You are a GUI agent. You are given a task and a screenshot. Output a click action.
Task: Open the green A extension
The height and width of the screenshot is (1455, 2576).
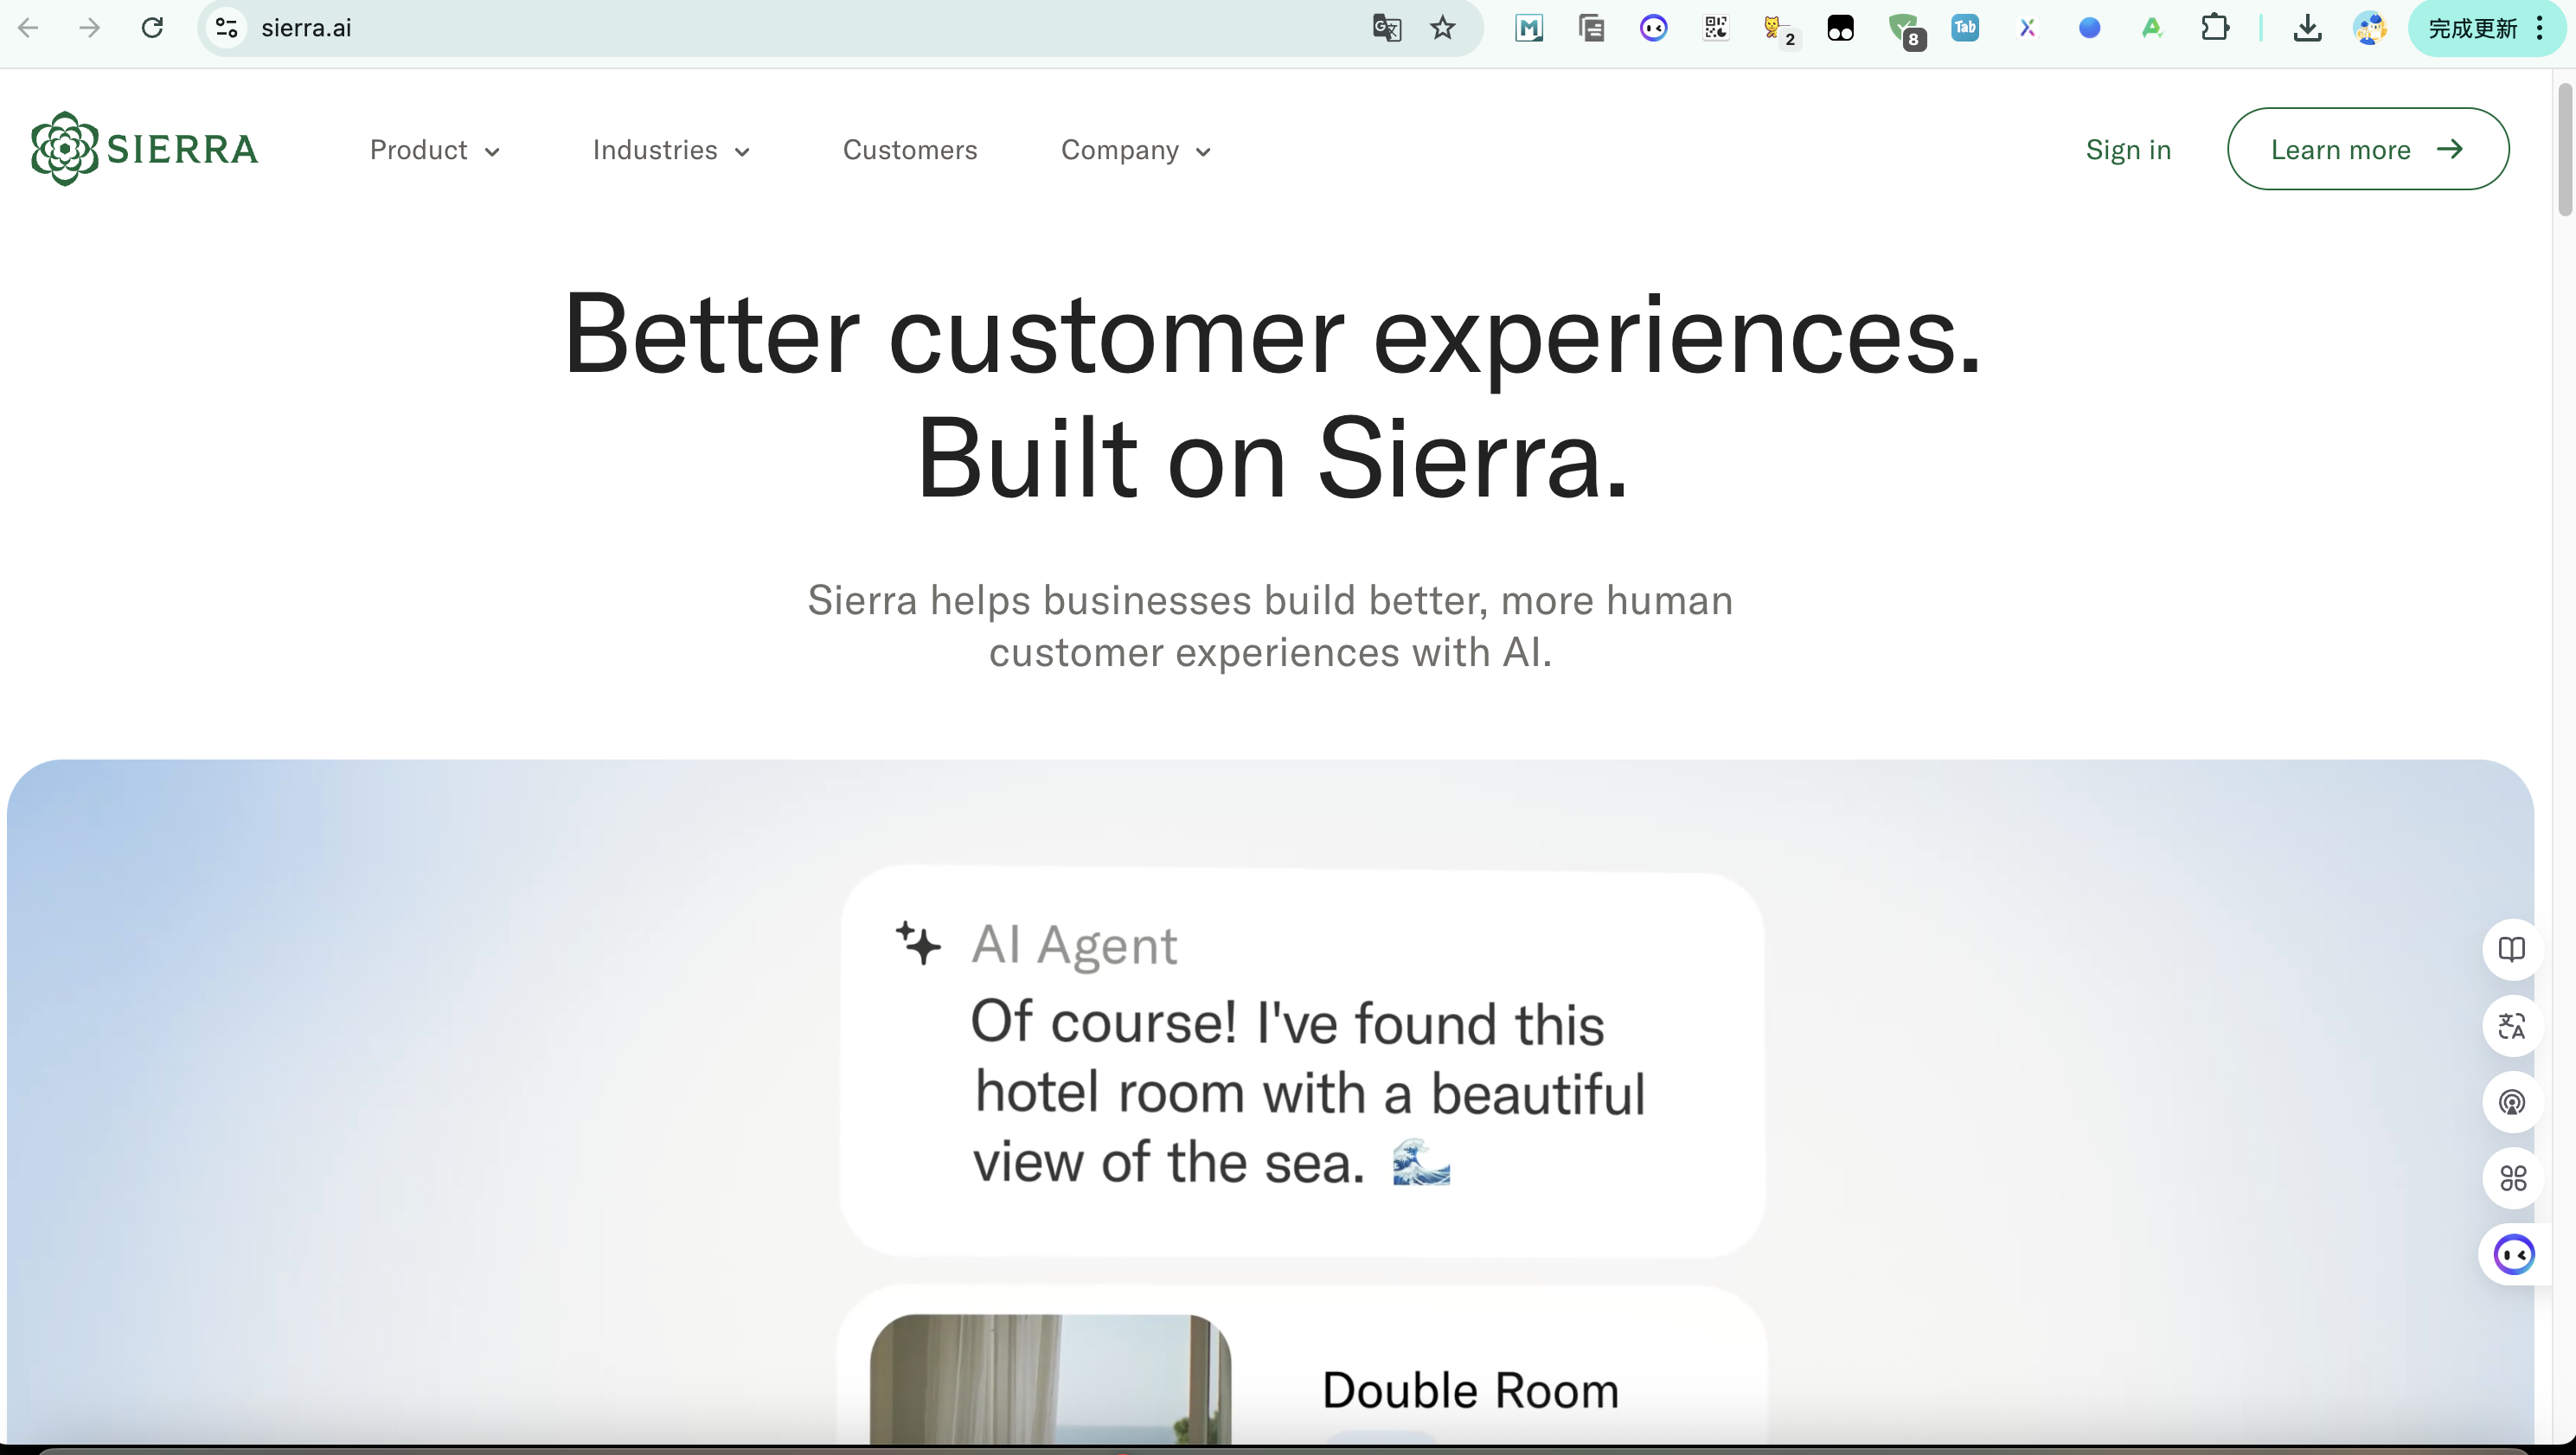[2152, 28]
